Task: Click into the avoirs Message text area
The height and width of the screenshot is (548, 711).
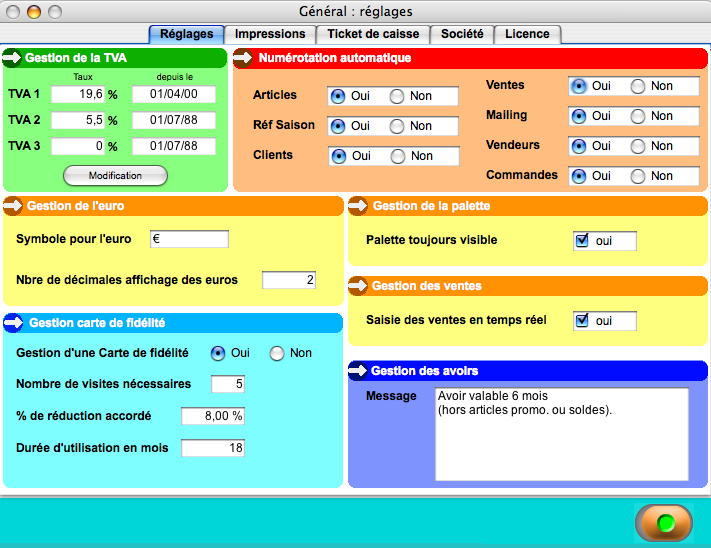Action: pyautogui.click(x=562, y=434)
